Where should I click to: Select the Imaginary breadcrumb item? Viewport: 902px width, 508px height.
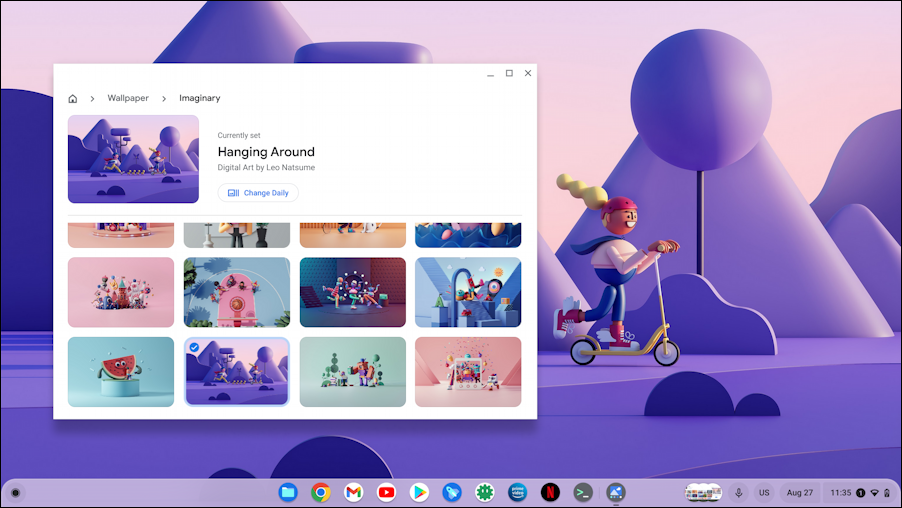click(x=200, y=98)
